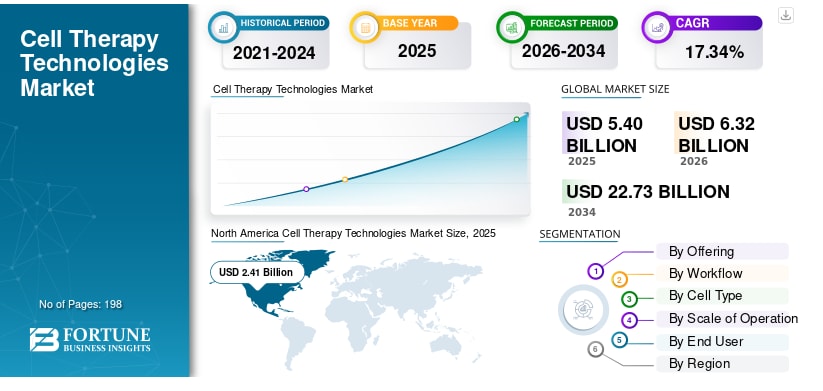
Task: Click the USD 5.40 Billion figure
Action: pyautogui.click(x=604, y=134)
